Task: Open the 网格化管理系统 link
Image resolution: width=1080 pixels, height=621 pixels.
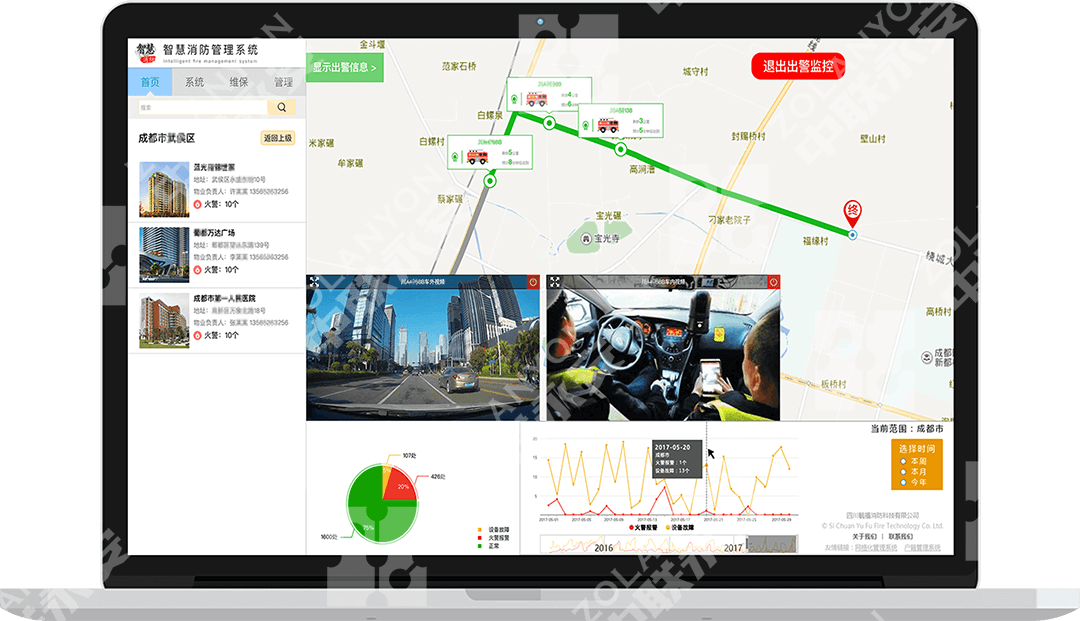Action: [875, 548]
